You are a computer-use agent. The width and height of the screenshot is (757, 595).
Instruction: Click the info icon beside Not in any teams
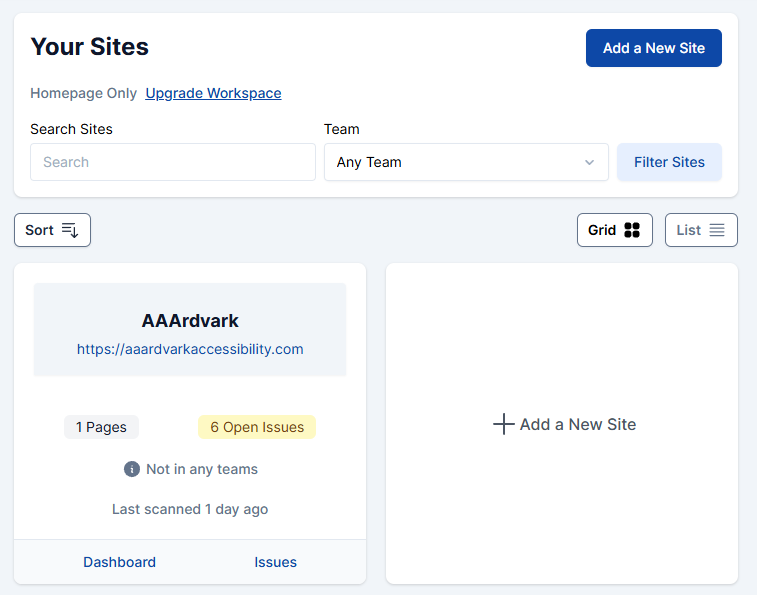(132, 469)
